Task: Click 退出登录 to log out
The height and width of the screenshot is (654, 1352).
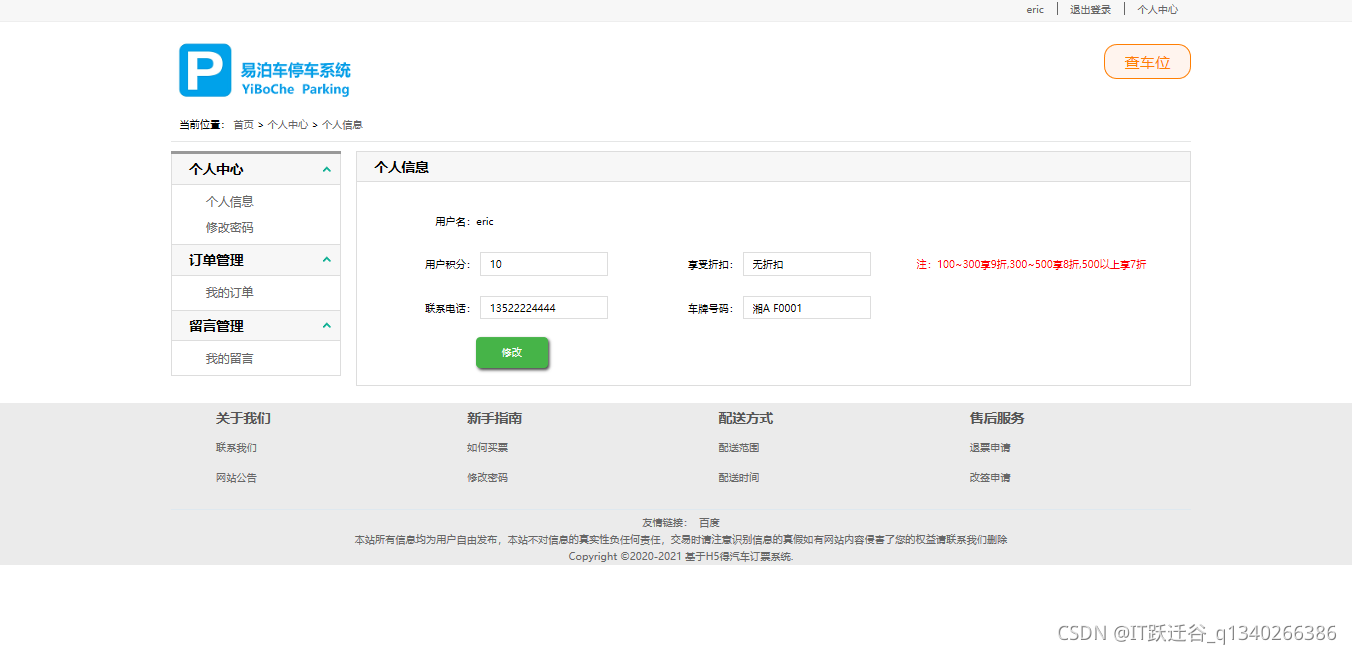Action: click(x=1089, y=9)
